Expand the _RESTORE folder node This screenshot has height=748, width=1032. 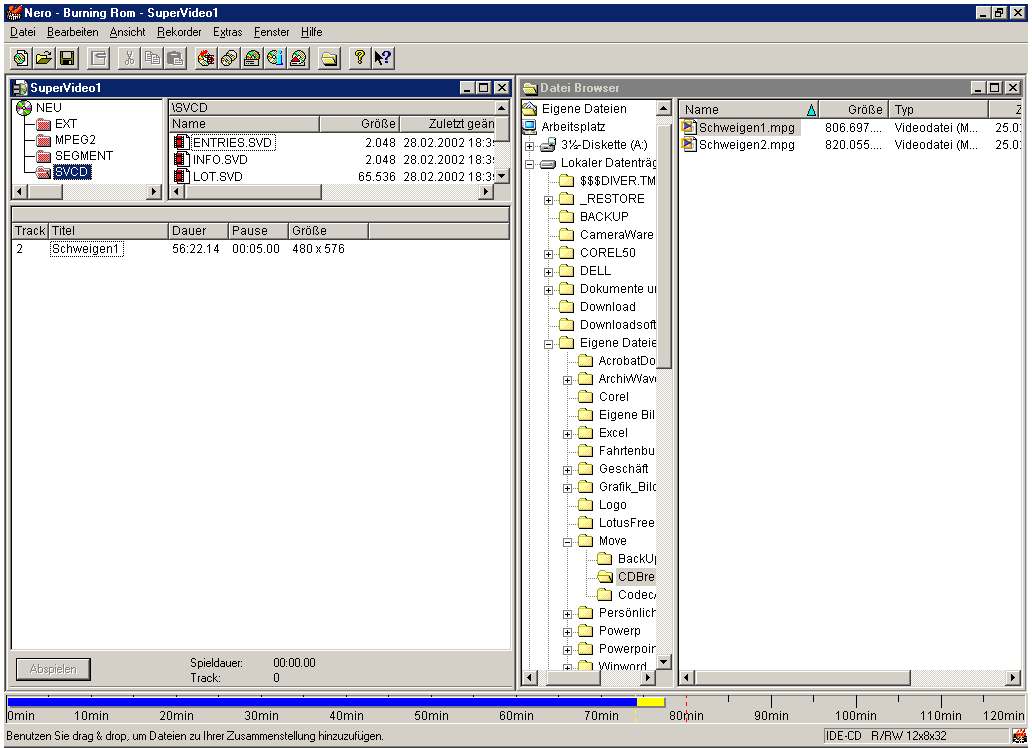pos(549,200)
